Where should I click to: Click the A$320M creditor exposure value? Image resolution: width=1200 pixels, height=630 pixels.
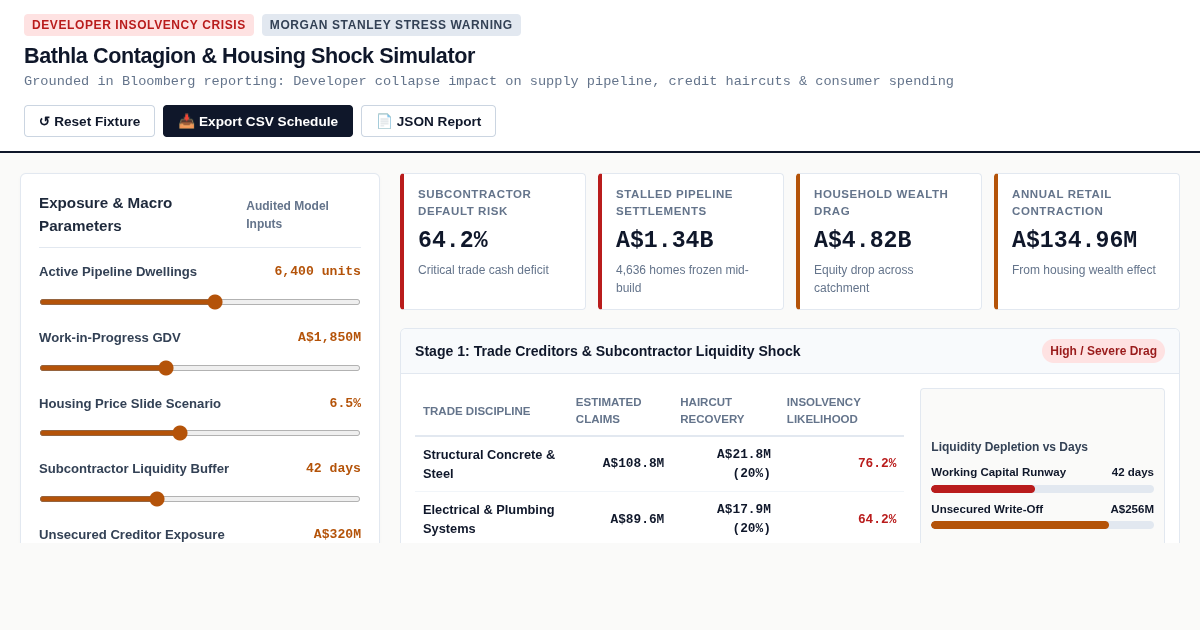337,535
